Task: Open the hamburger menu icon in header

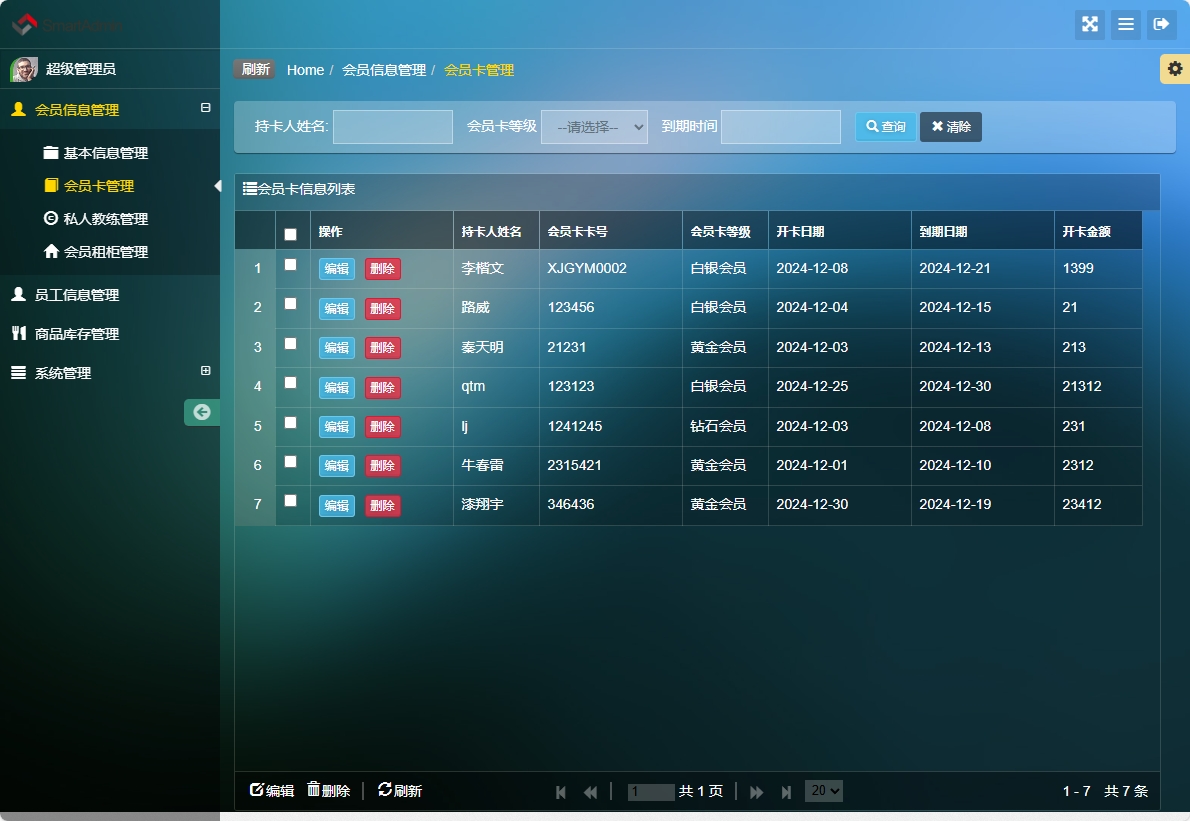Action: pos(1125,24)
